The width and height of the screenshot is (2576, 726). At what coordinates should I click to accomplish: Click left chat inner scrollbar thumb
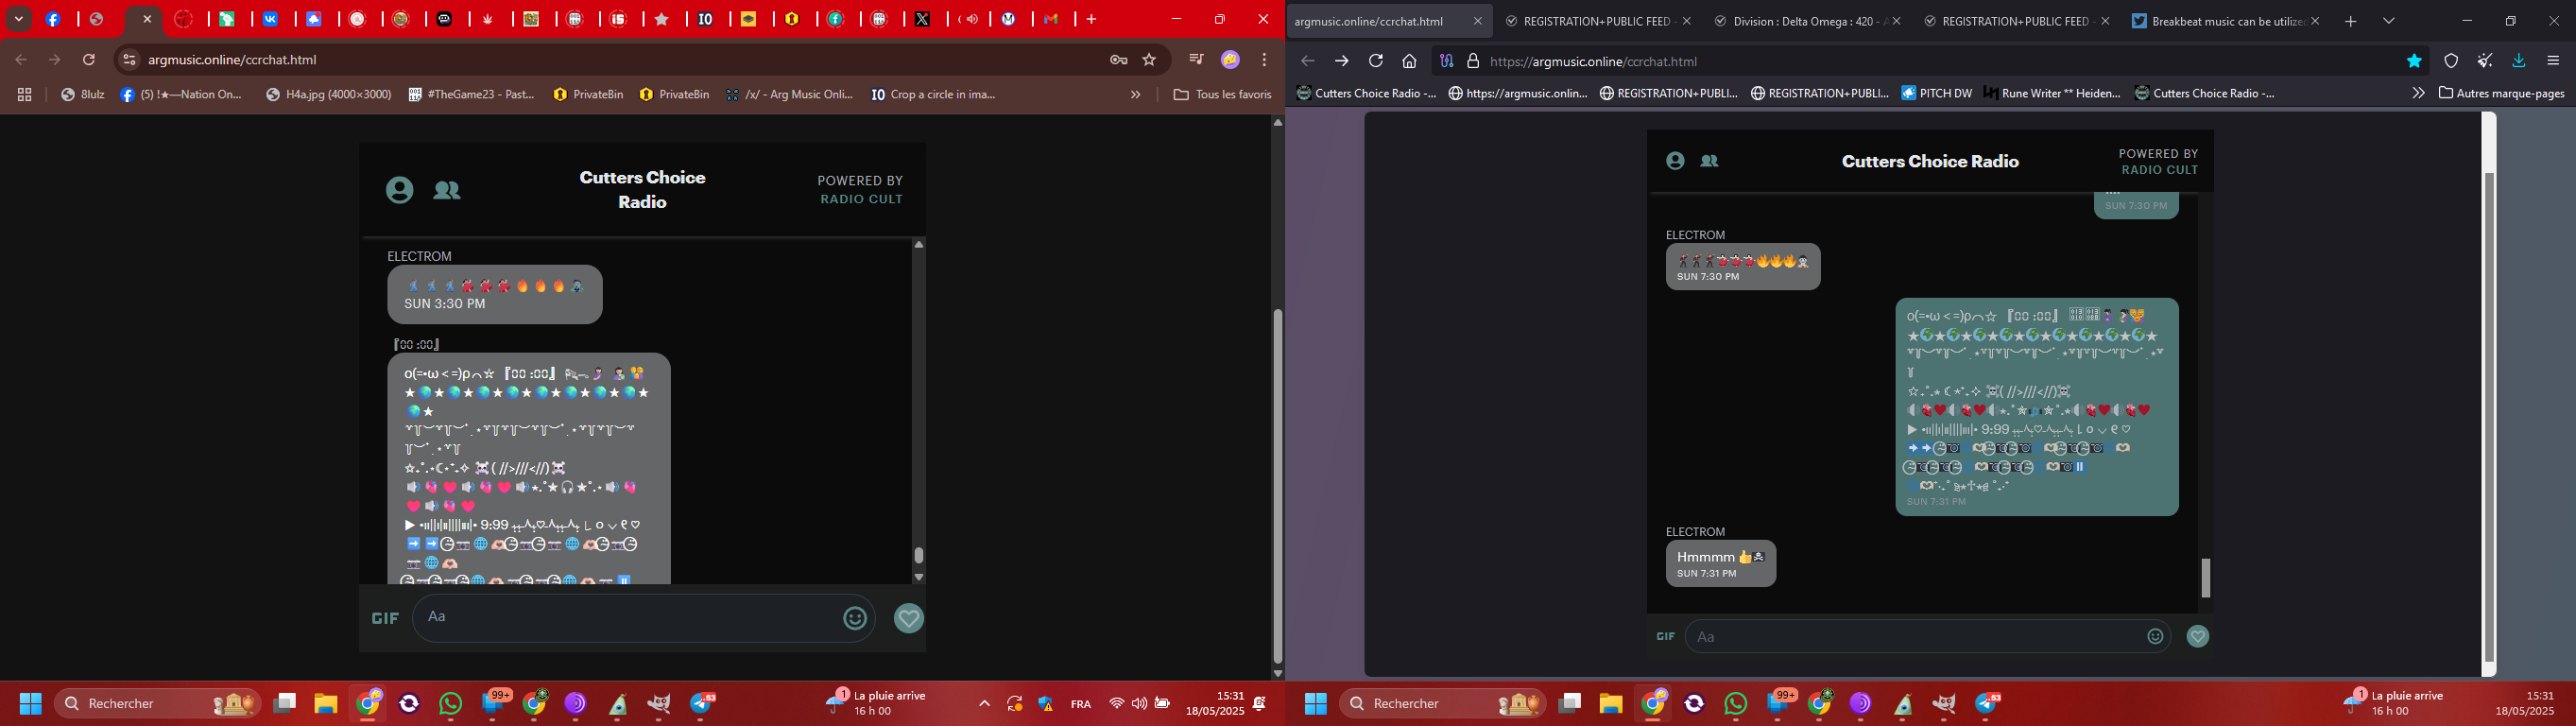click(918, 555)
